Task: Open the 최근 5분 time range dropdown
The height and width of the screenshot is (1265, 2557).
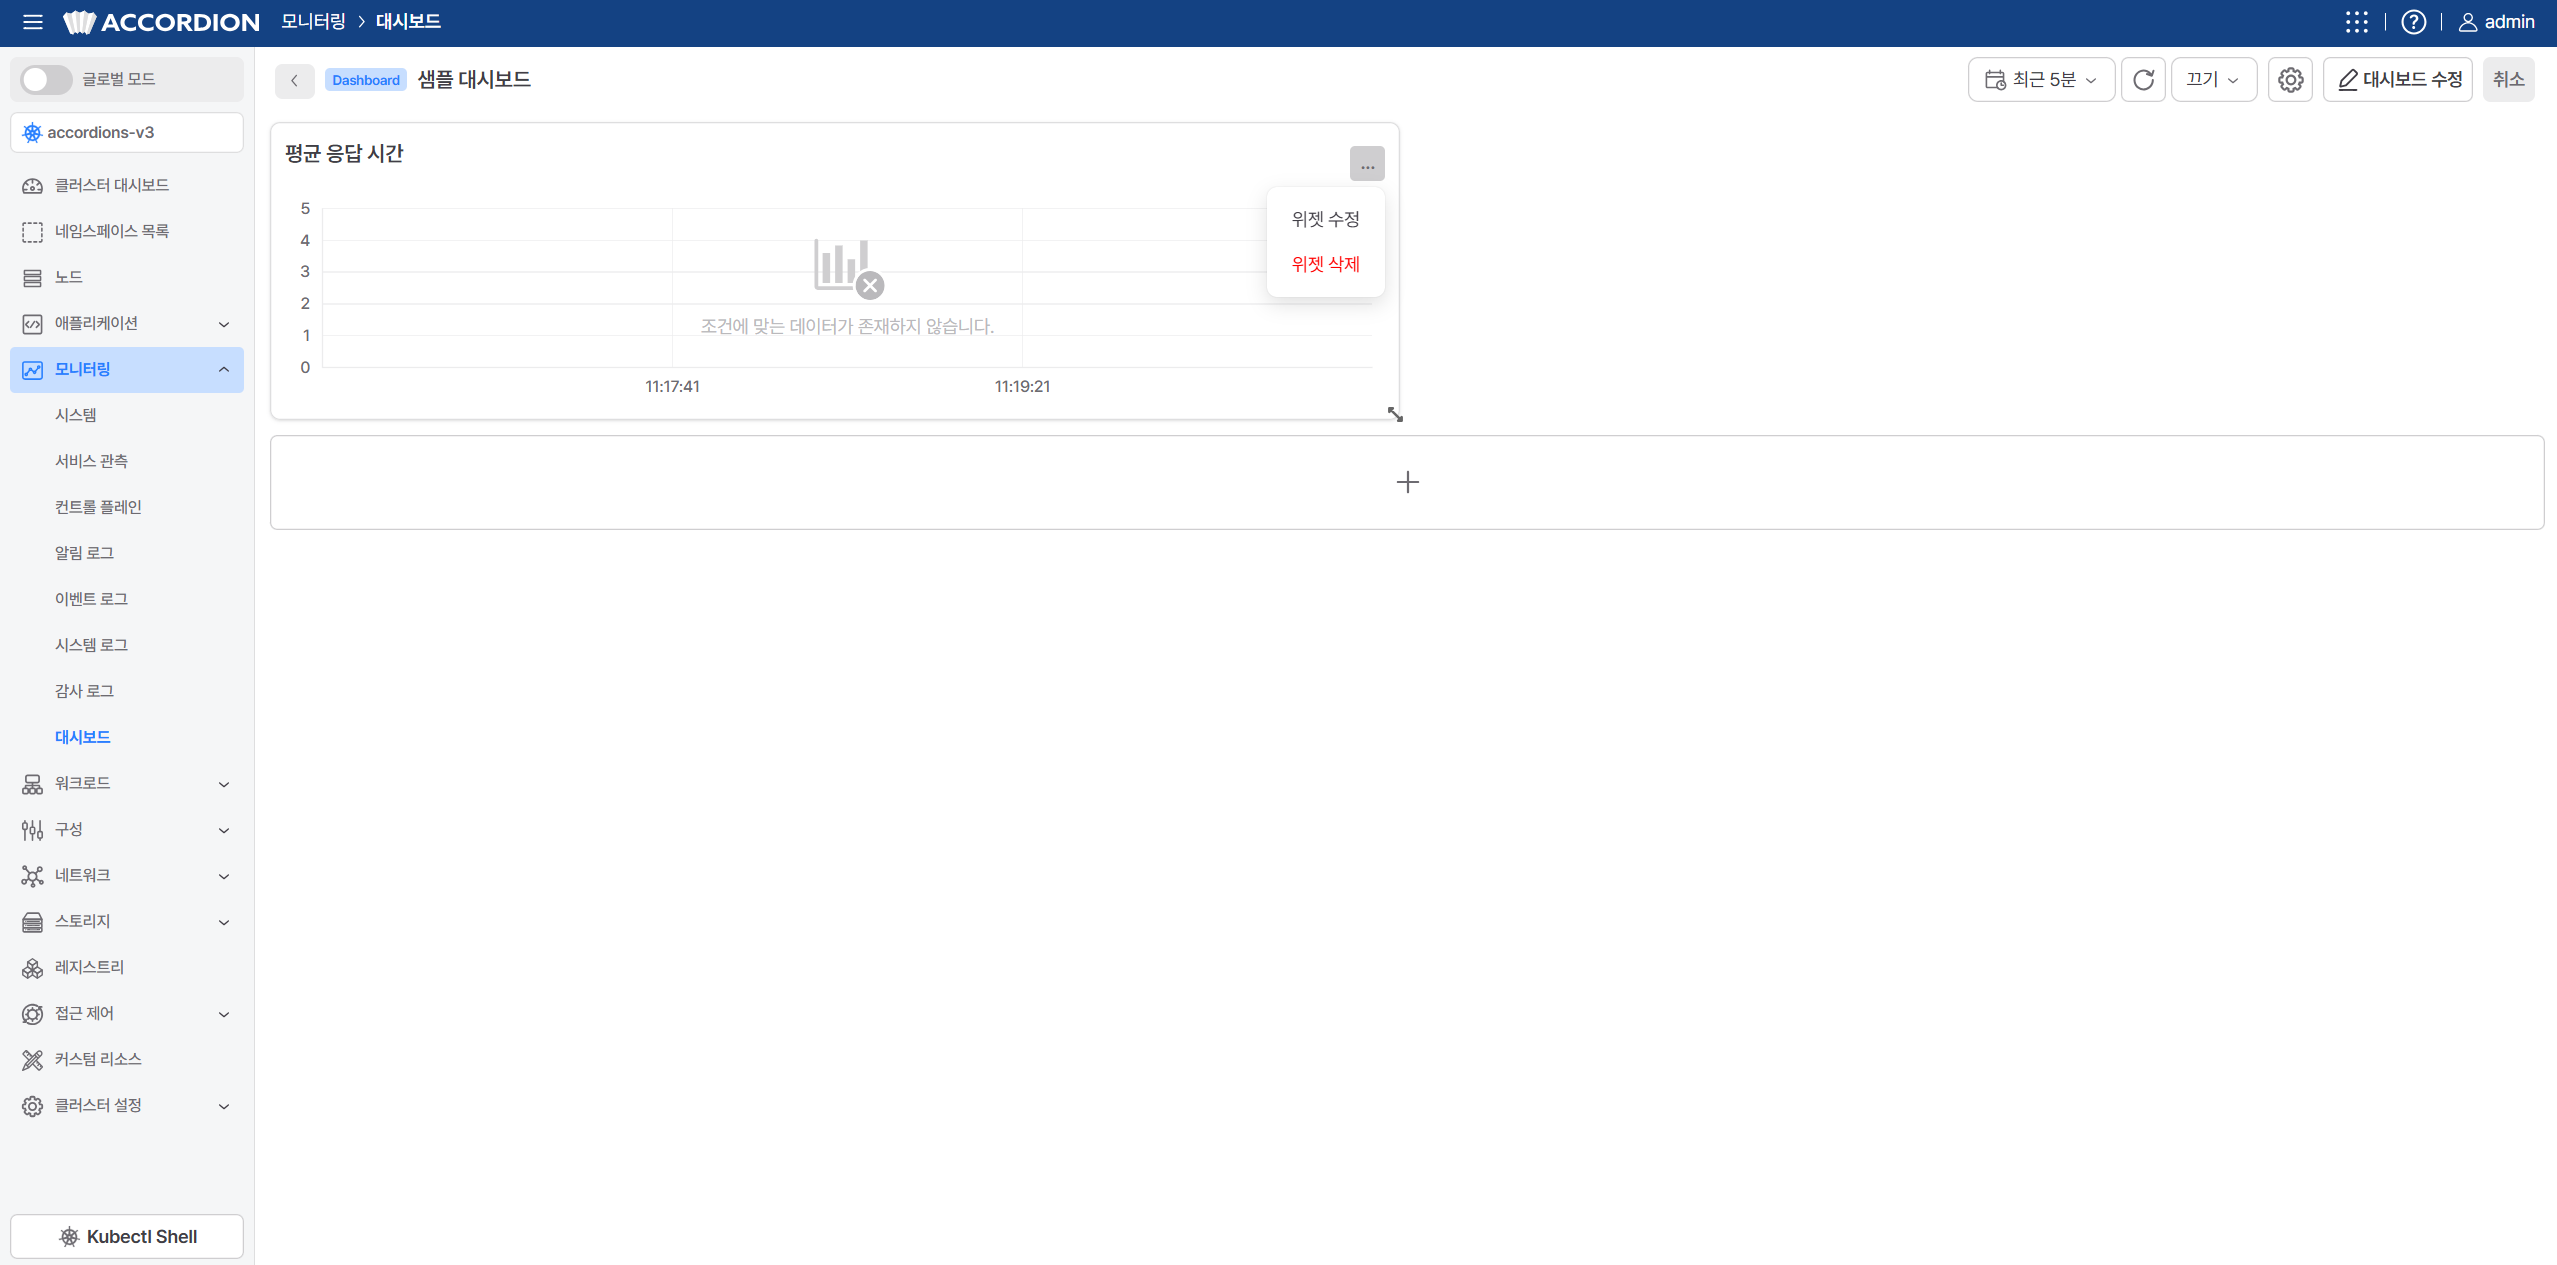Action: click(2041, 80)
